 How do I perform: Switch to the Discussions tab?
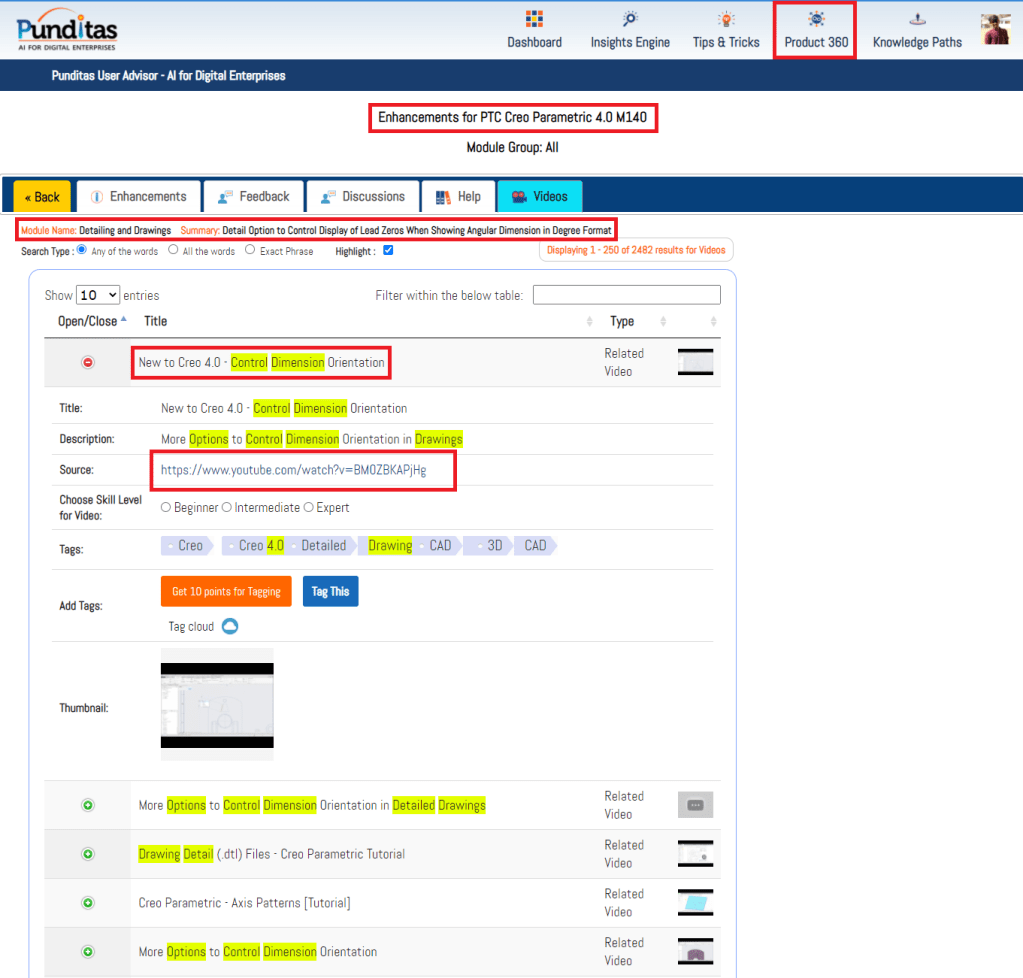[361, 197]
